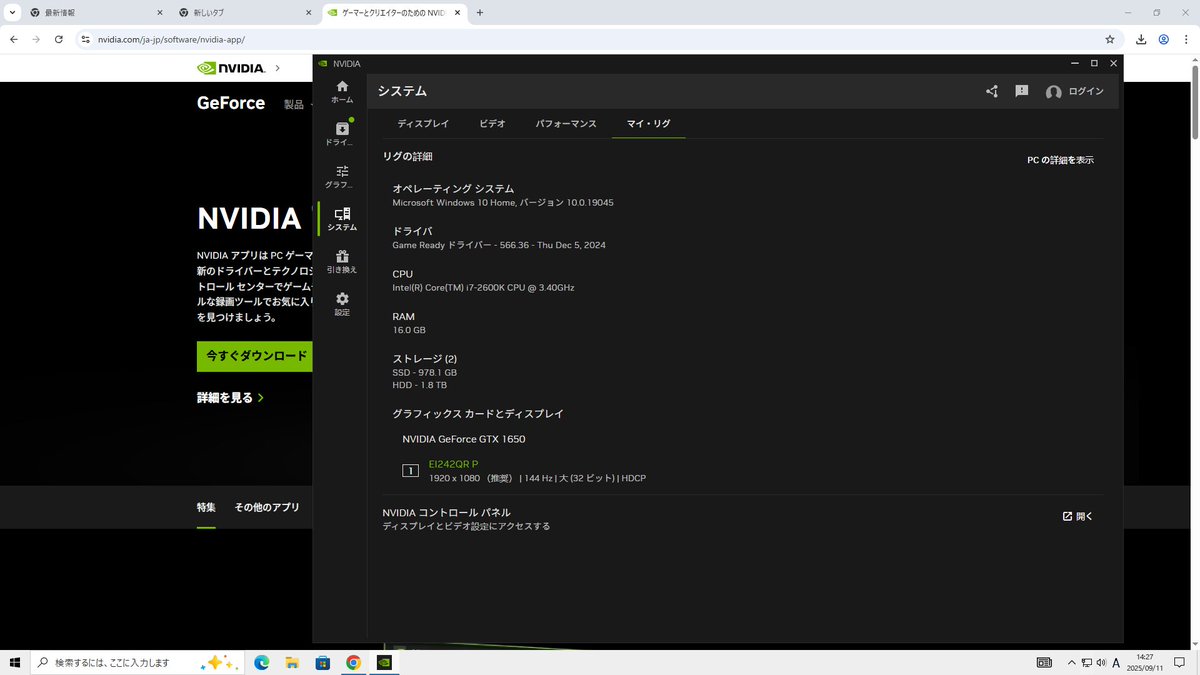Click 今すぐダウンロード on the webpage
This screenshot has height=675, width=1200.
click(256, 356)
